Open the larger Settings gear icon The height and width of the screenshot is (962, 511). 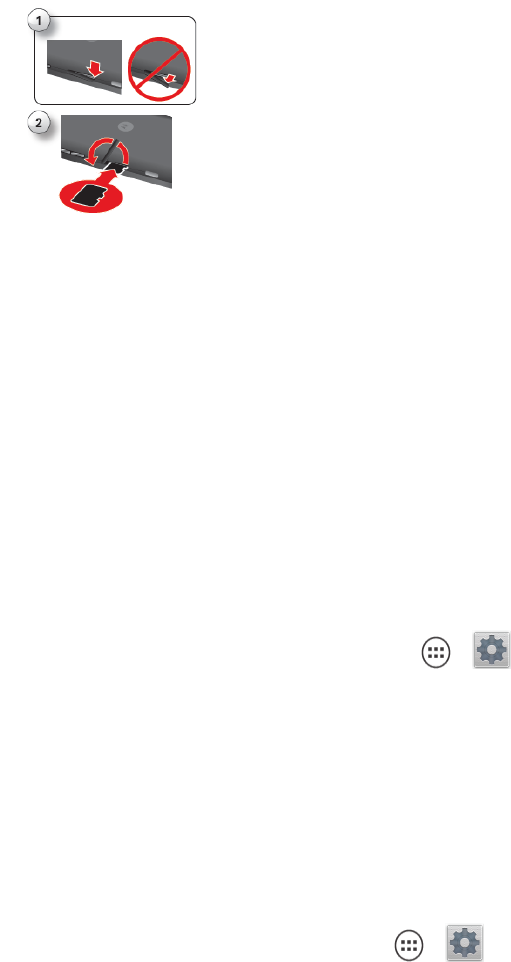(x=491, y=650)
